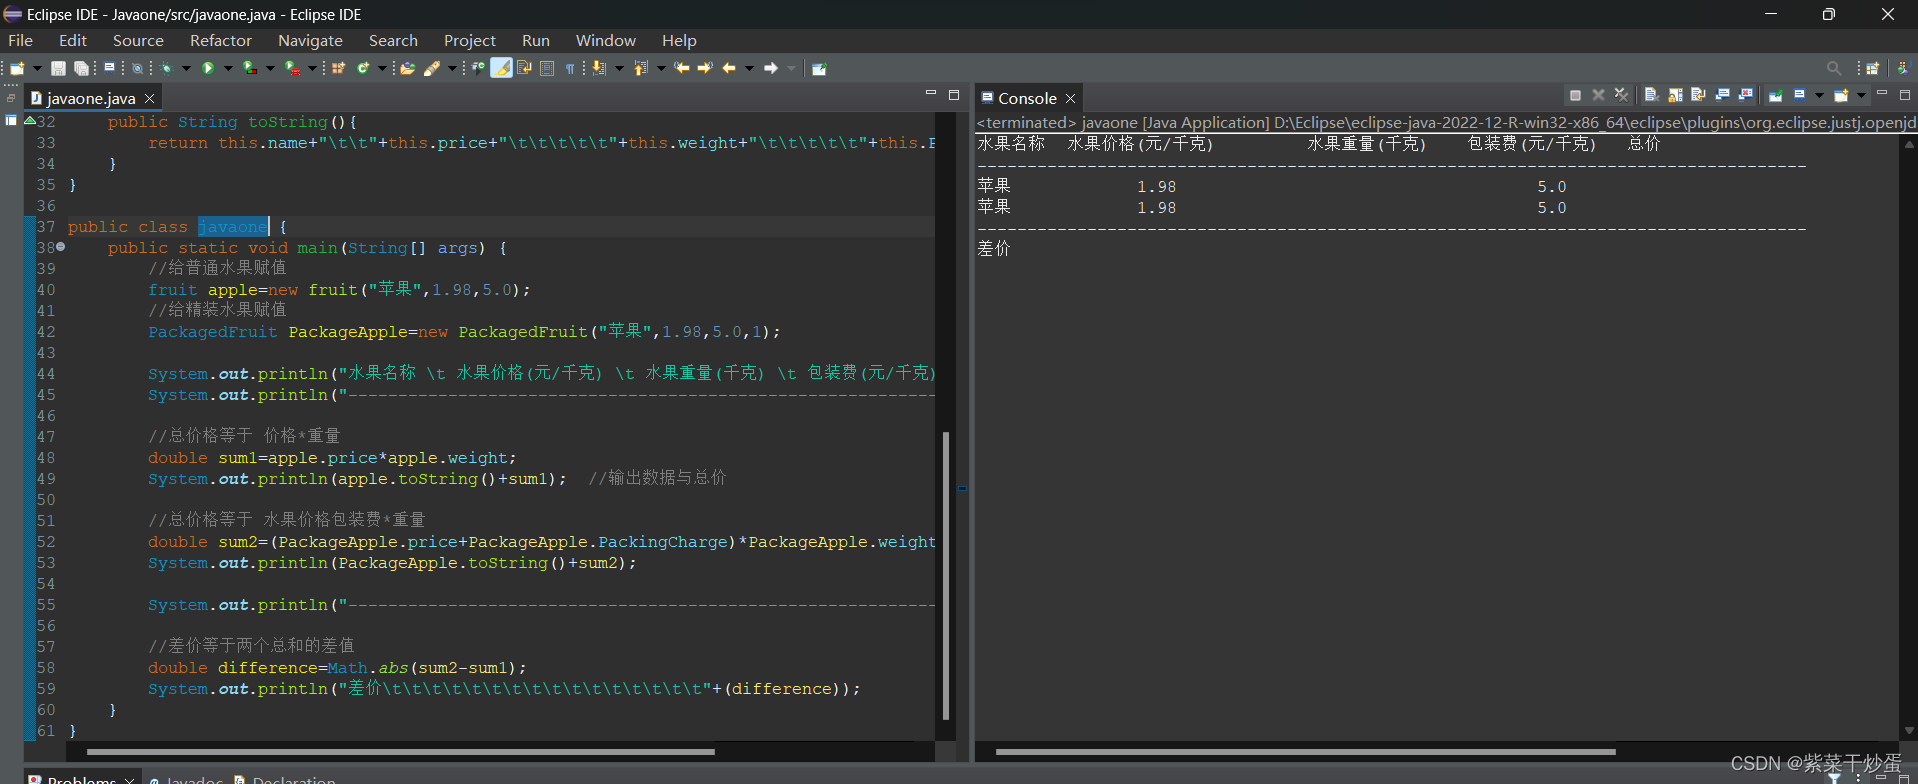Click the Open Type folder icon
Screen dimensions: 1918x784
click(x=407, y=68)
